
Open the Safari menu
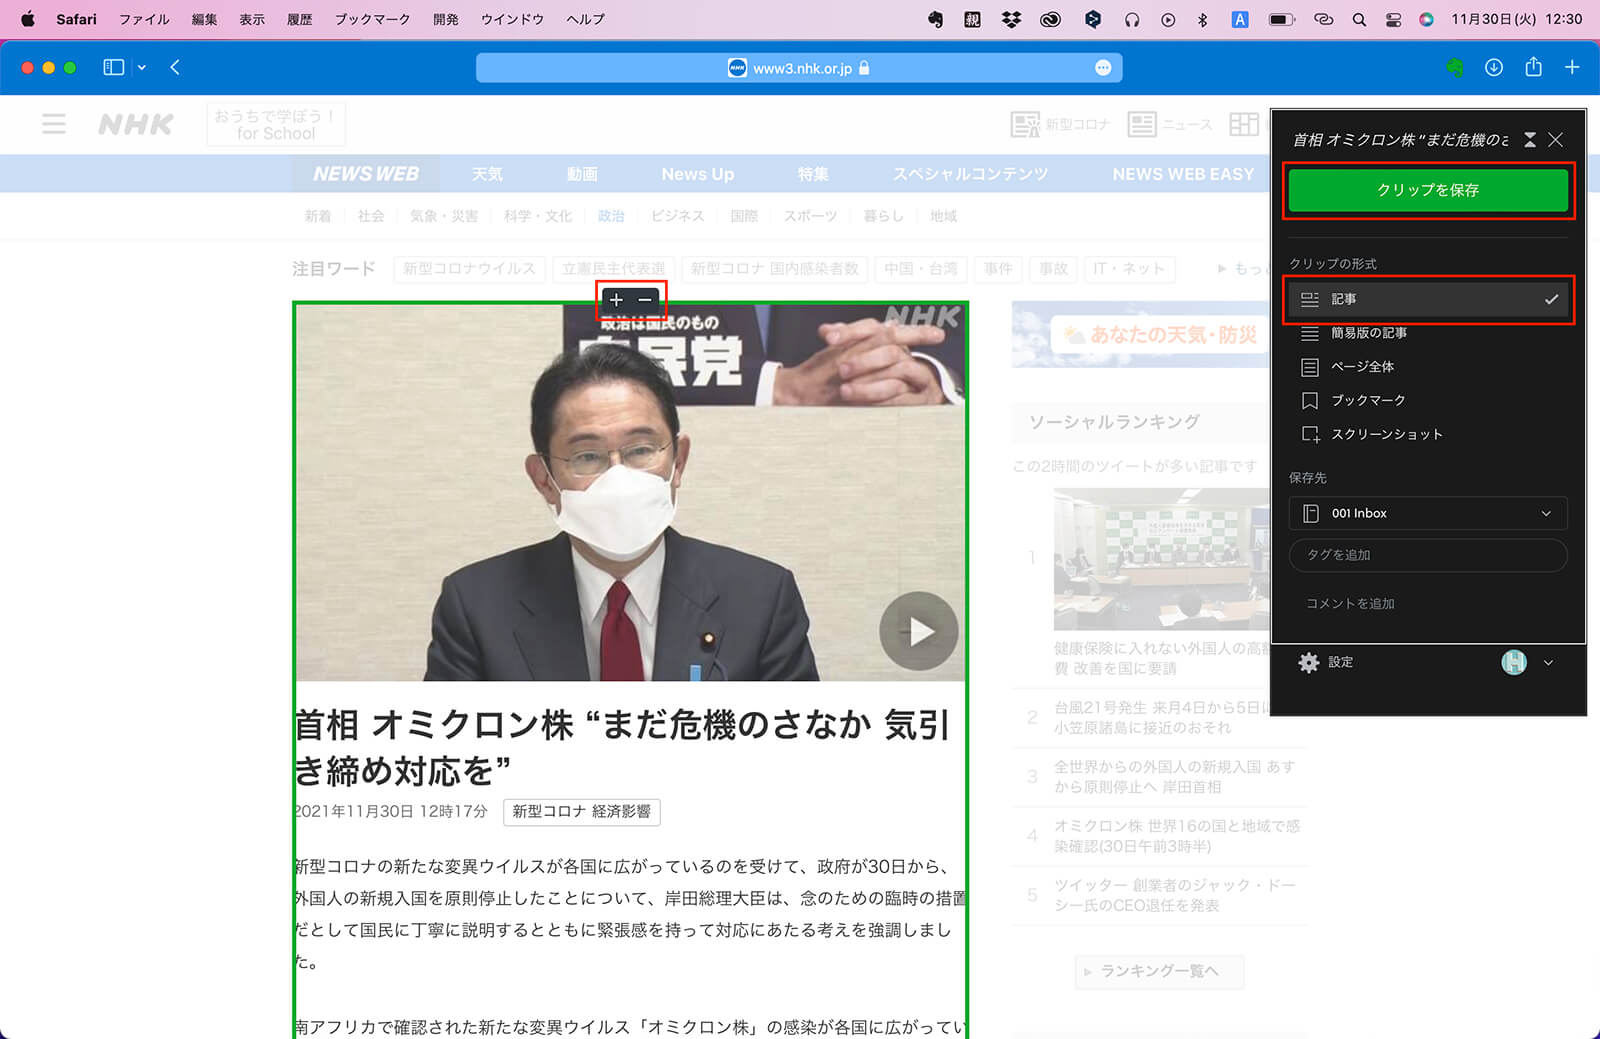click(x=76, y=19)
